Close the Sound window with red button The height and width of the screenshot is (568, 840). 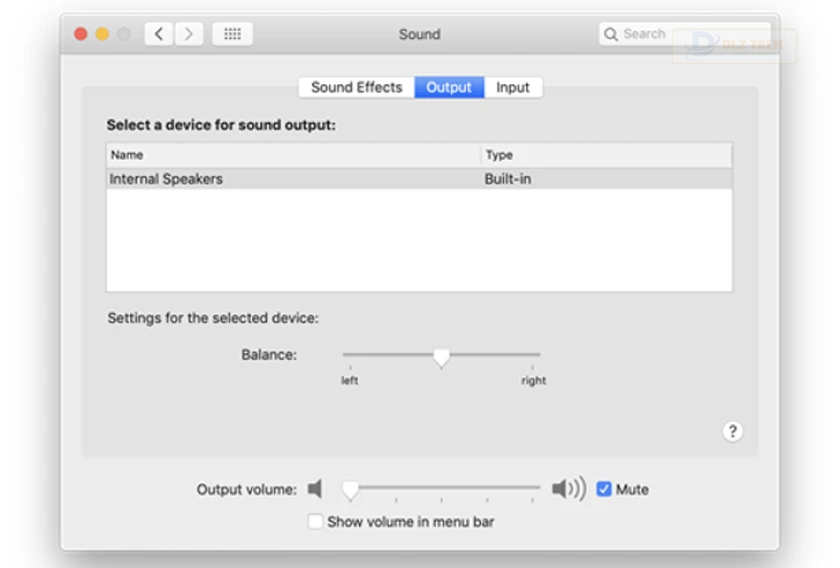click(x=81, y=34)
